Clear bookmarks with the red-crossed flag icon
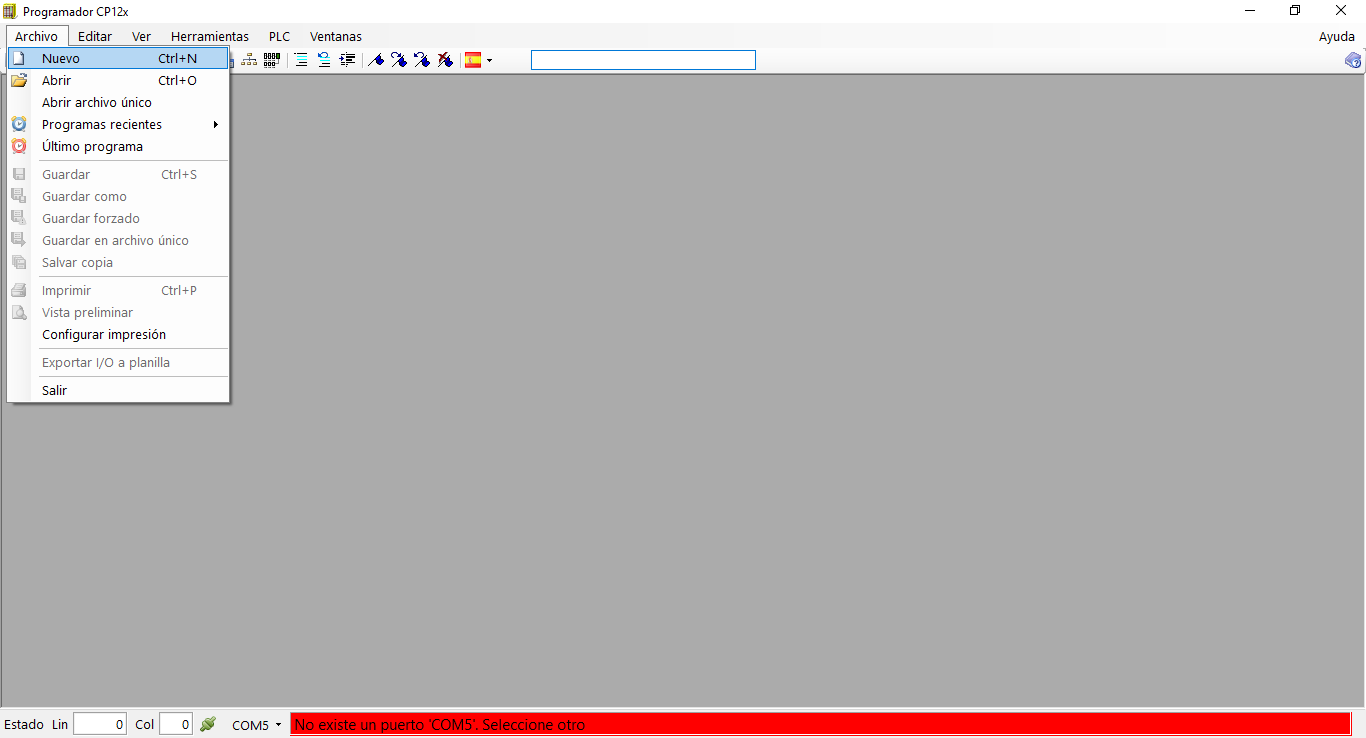 445,60
